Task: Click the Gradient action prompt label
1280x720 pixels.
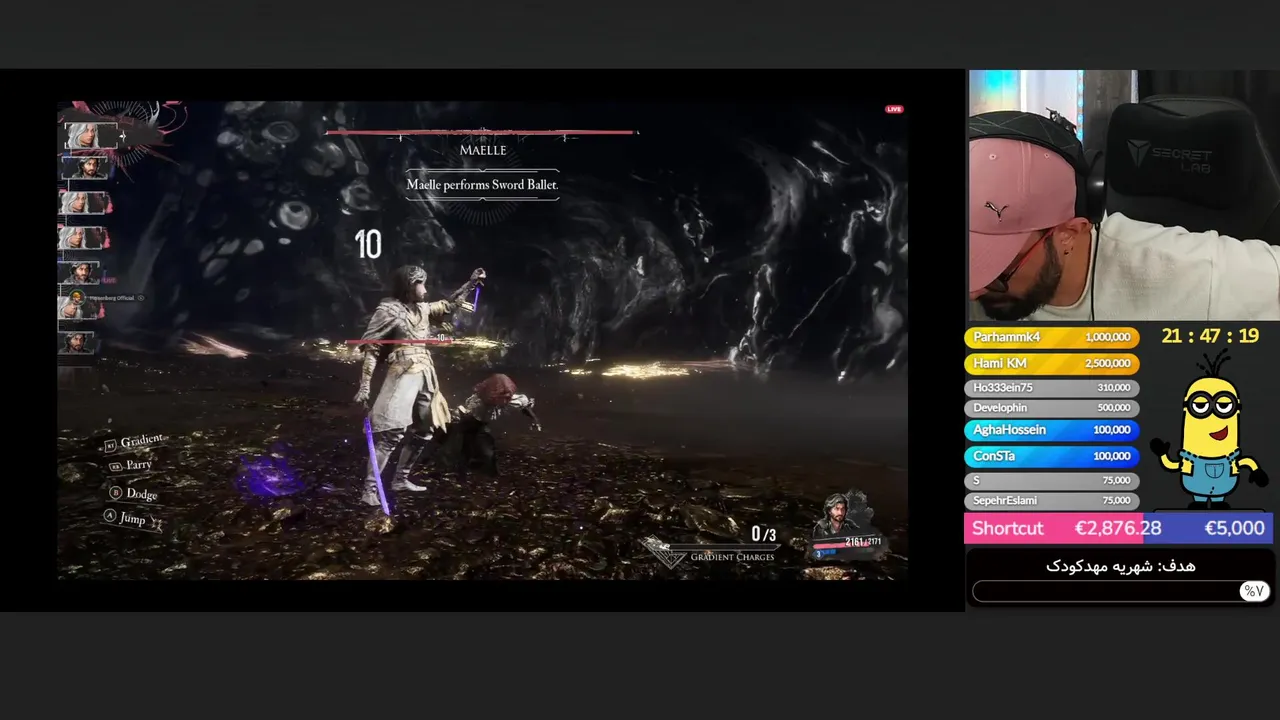Action: point(141,441)
